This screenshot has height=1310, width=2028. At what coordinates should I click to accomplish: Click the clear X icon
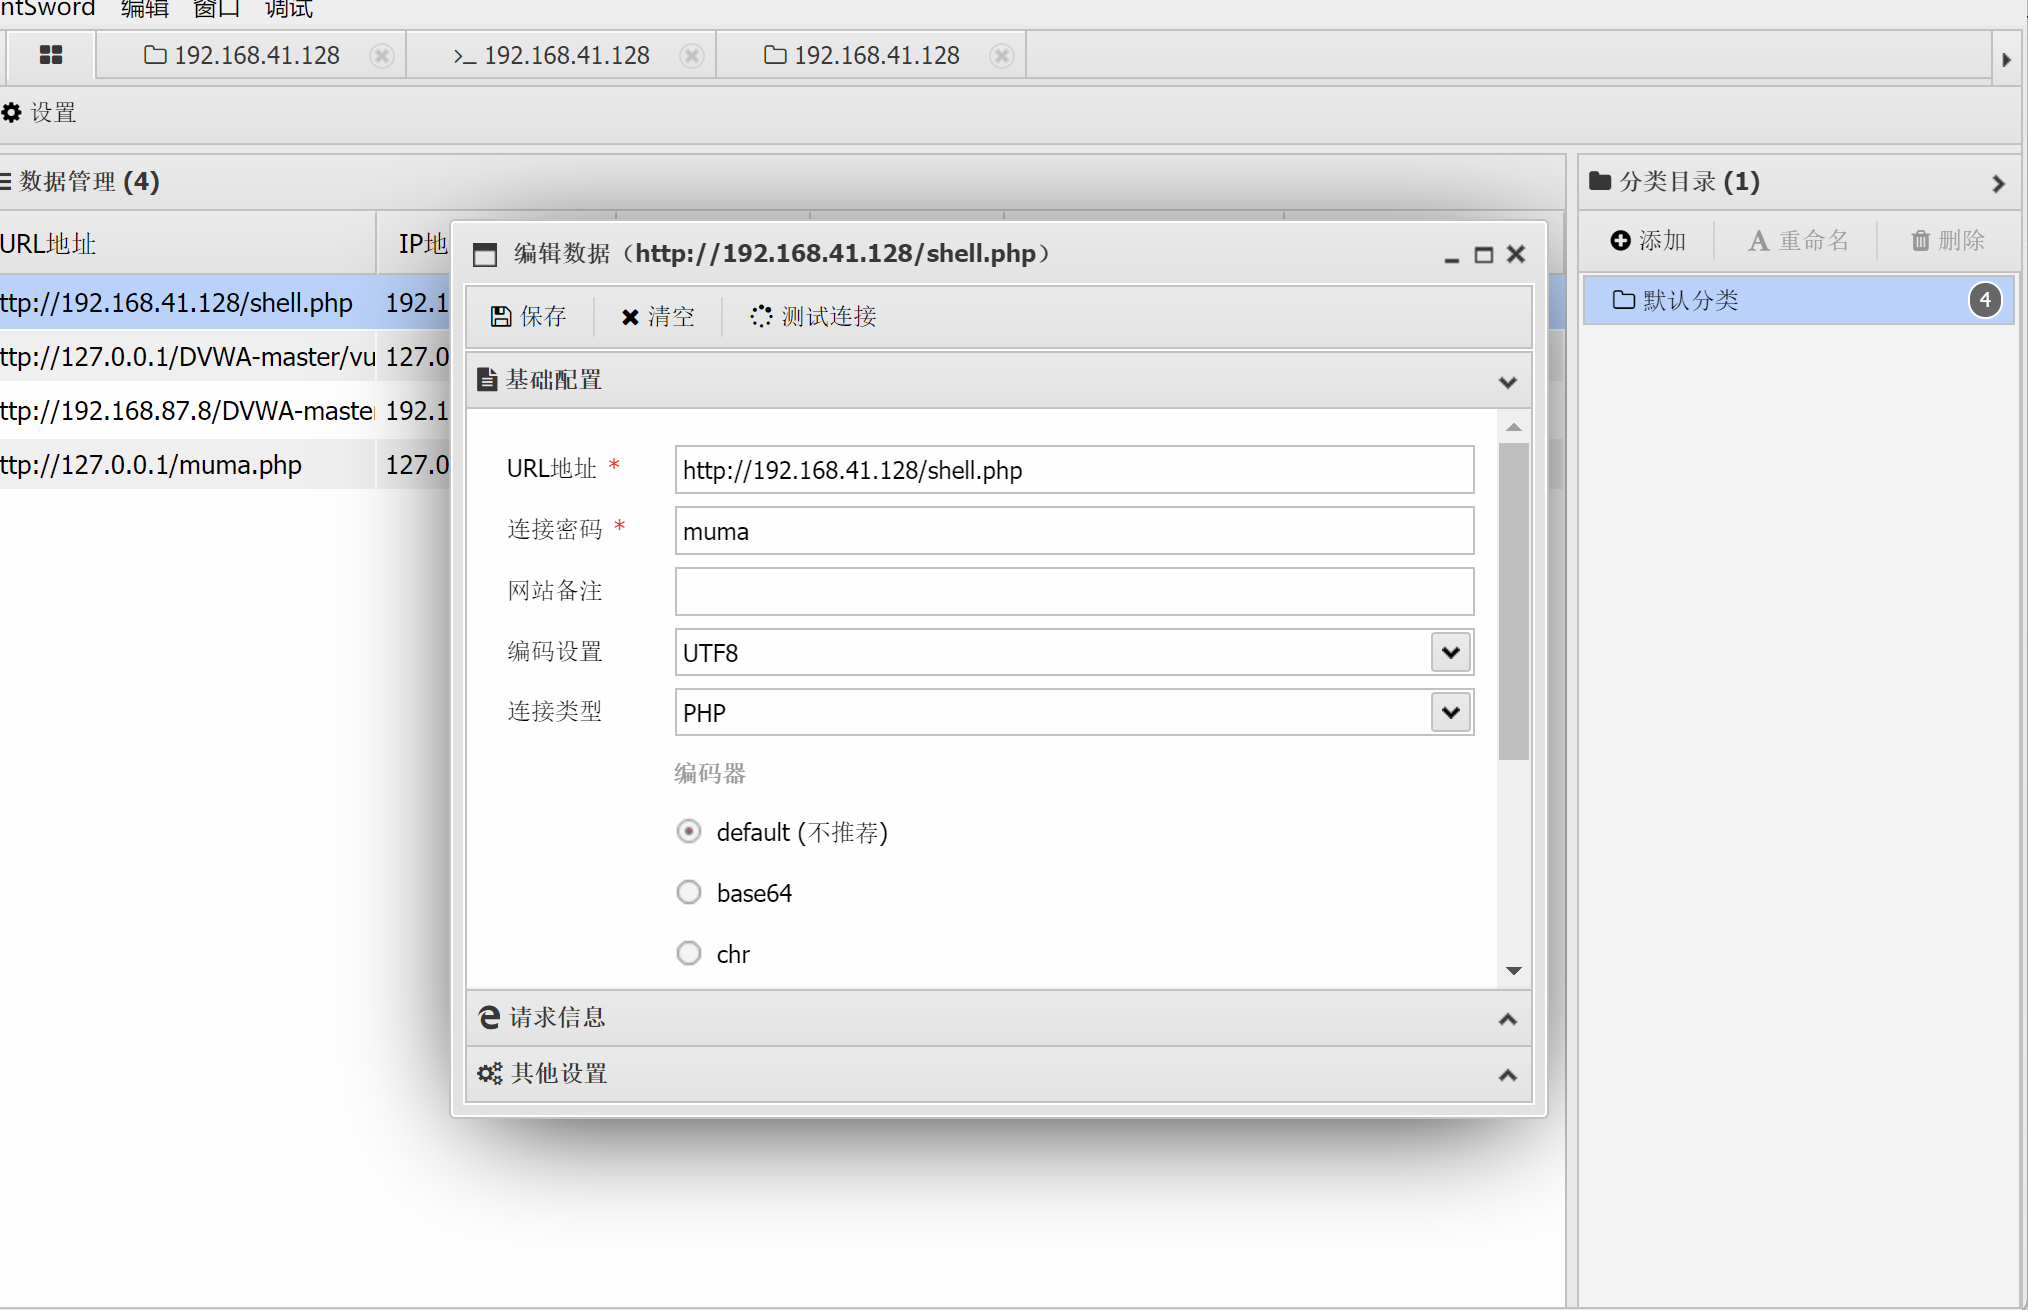tap(630, 317)
